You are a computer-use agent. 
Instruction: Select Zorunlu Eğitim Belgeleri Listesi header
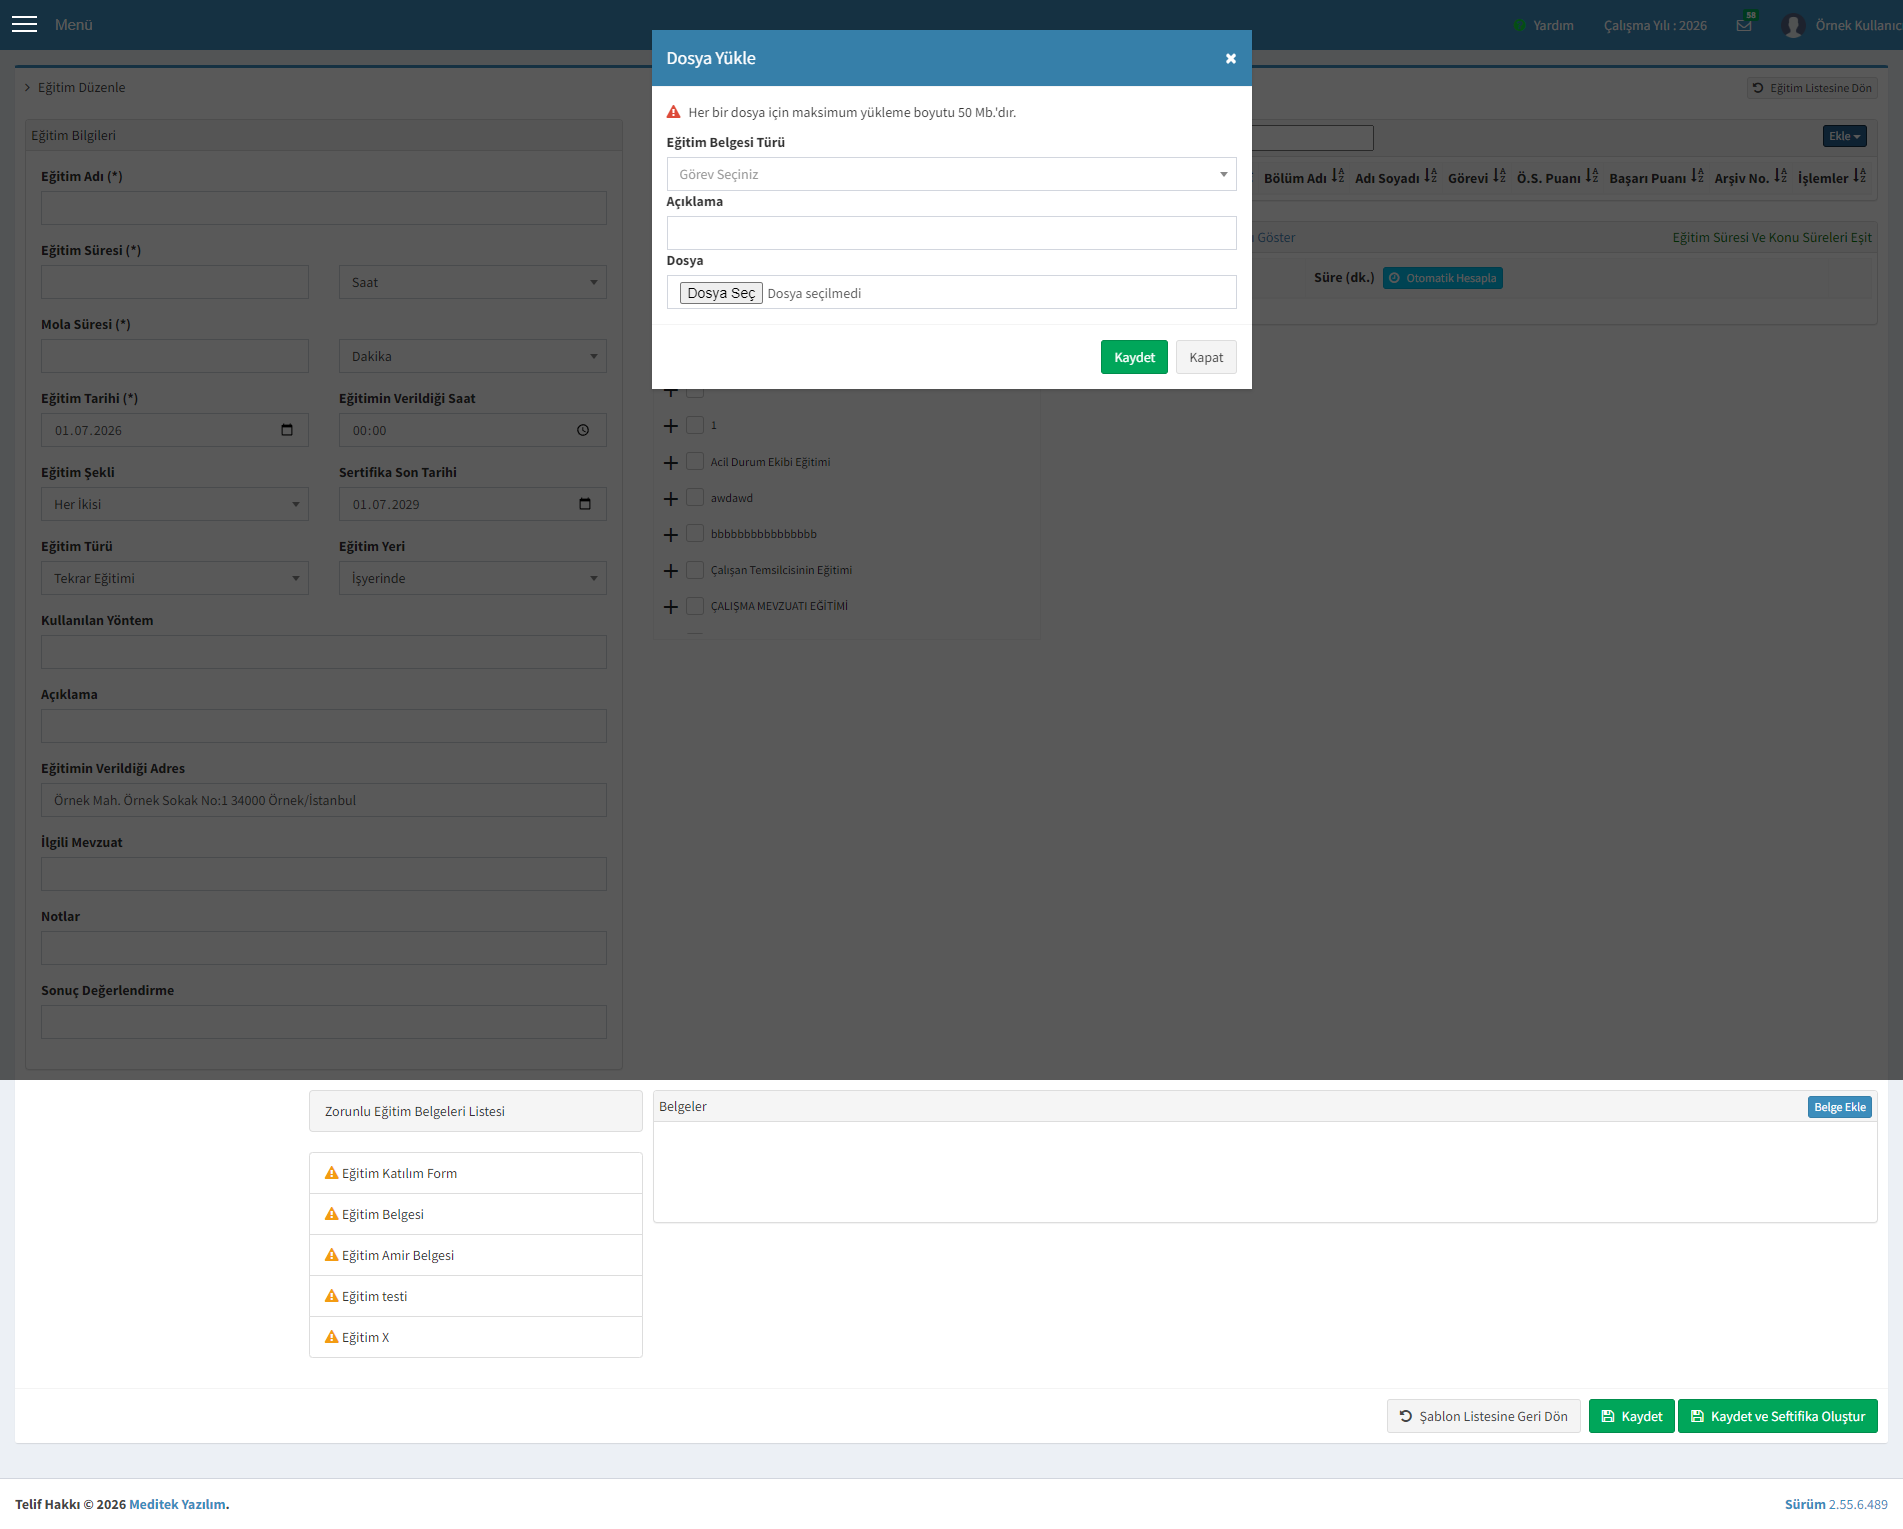click(475, 1111)
